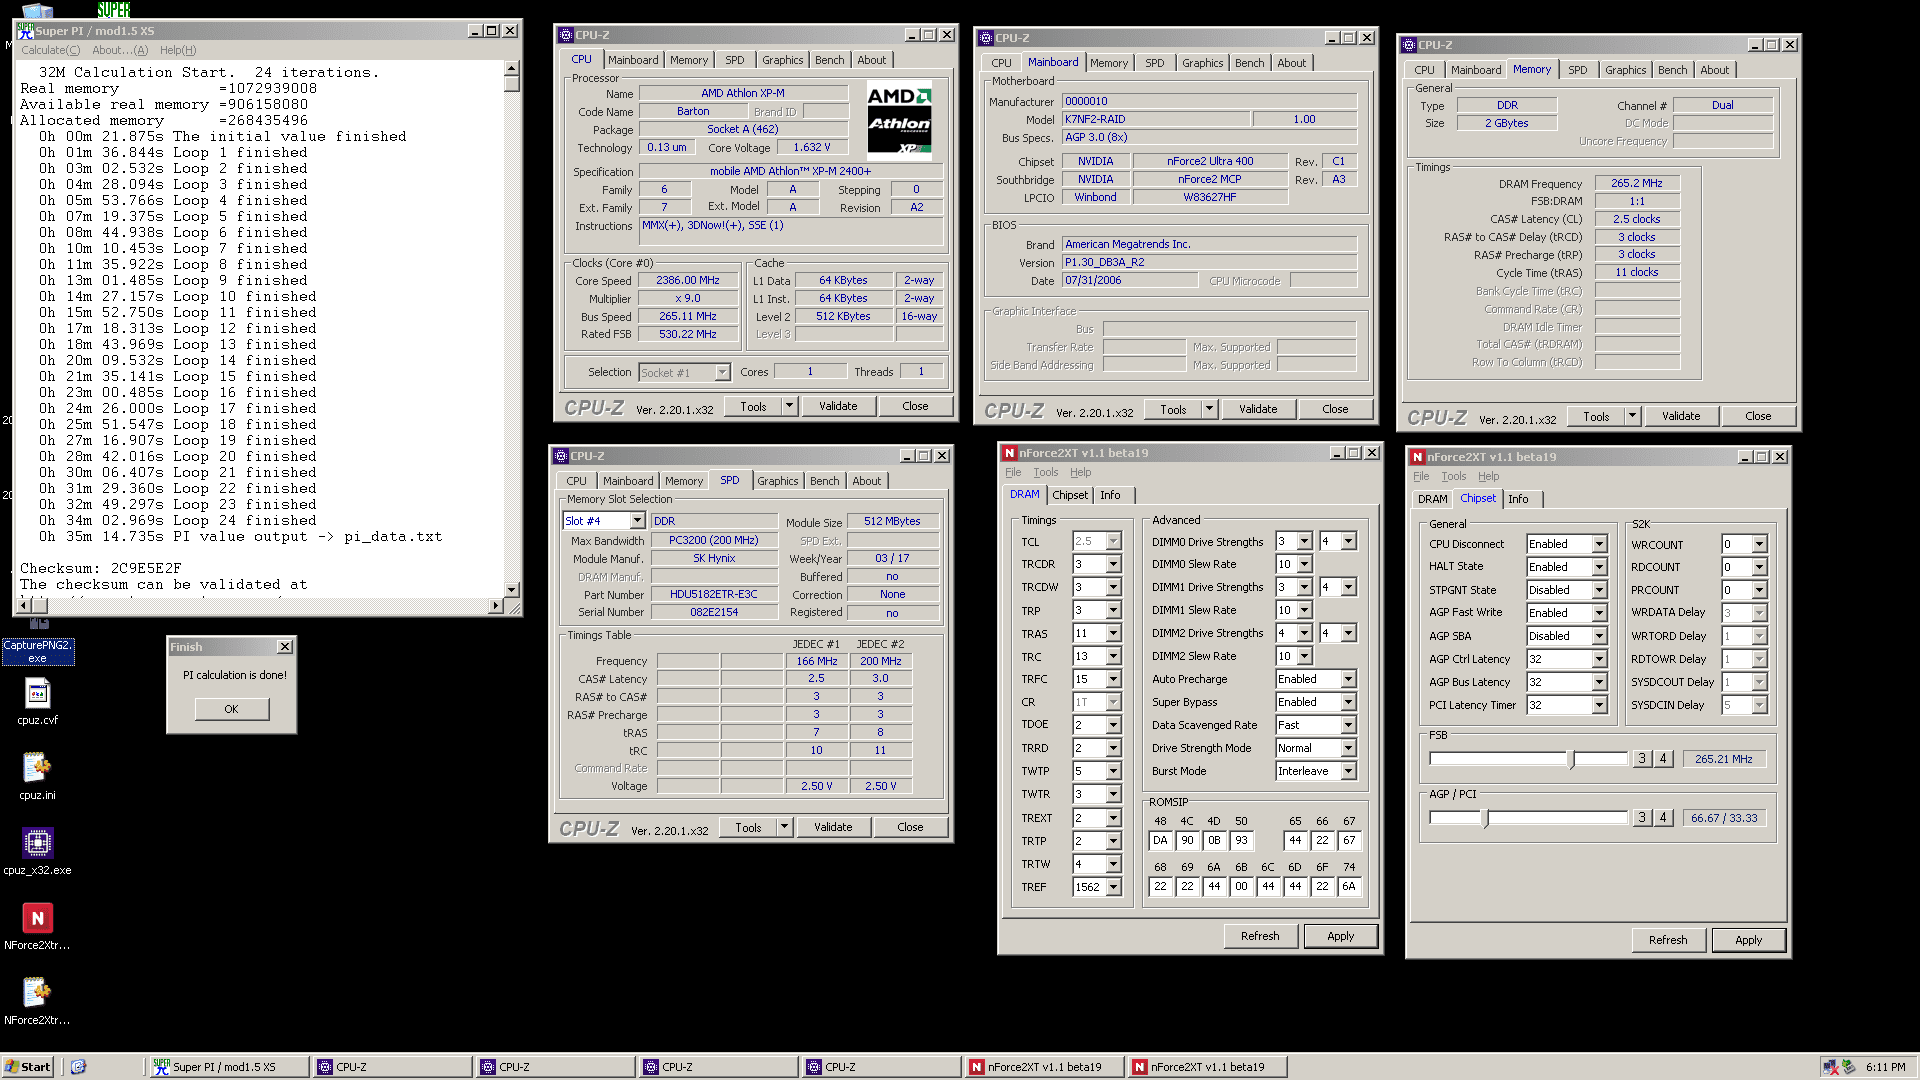Screen dimensions: 1920x1080
Task: Open the Windows Start menu
Action: point(27,1067)
